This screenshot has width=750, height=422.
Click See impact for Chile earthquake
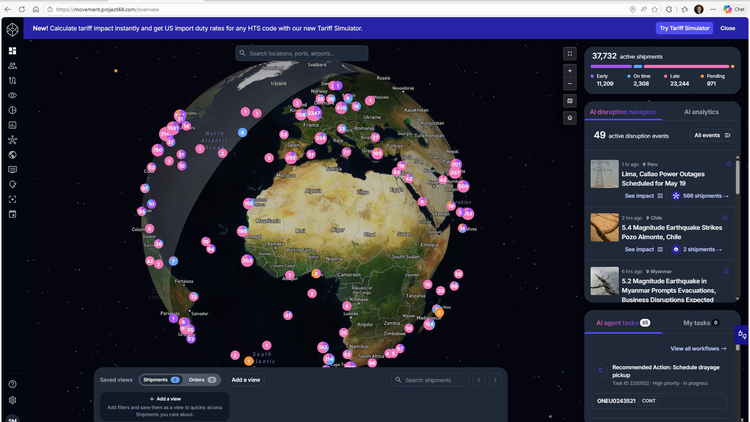pyautogui.click(x=643, y=249)
